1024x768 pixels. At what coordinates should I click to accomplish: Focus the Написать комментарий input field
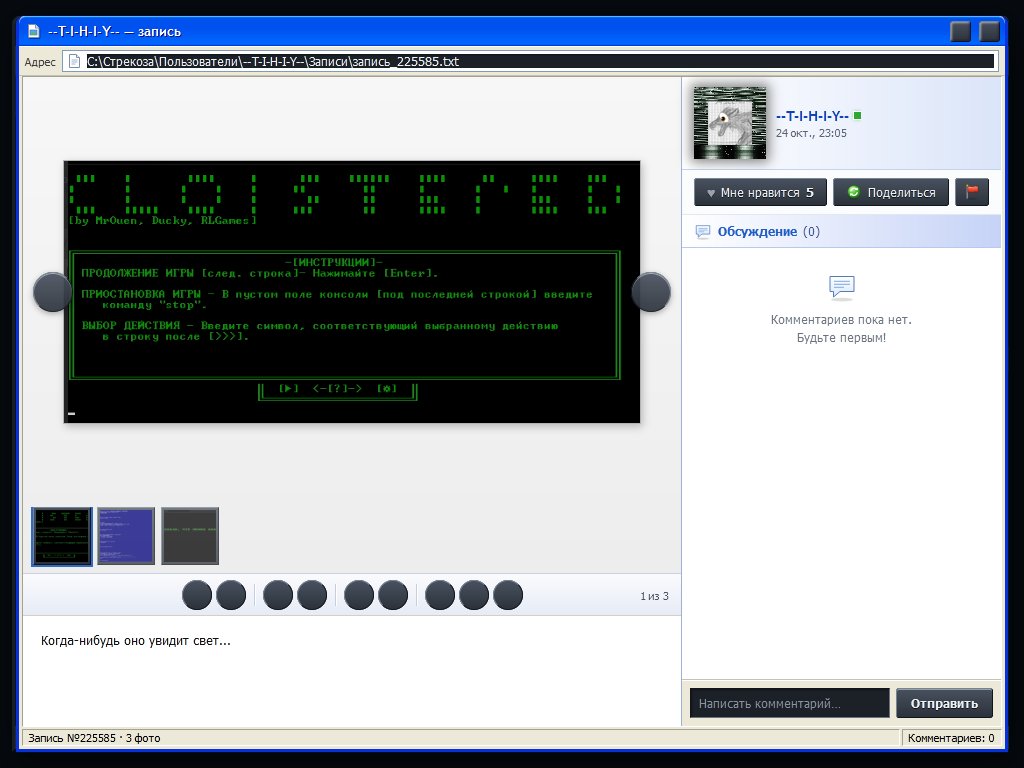[x=790, y=703]
